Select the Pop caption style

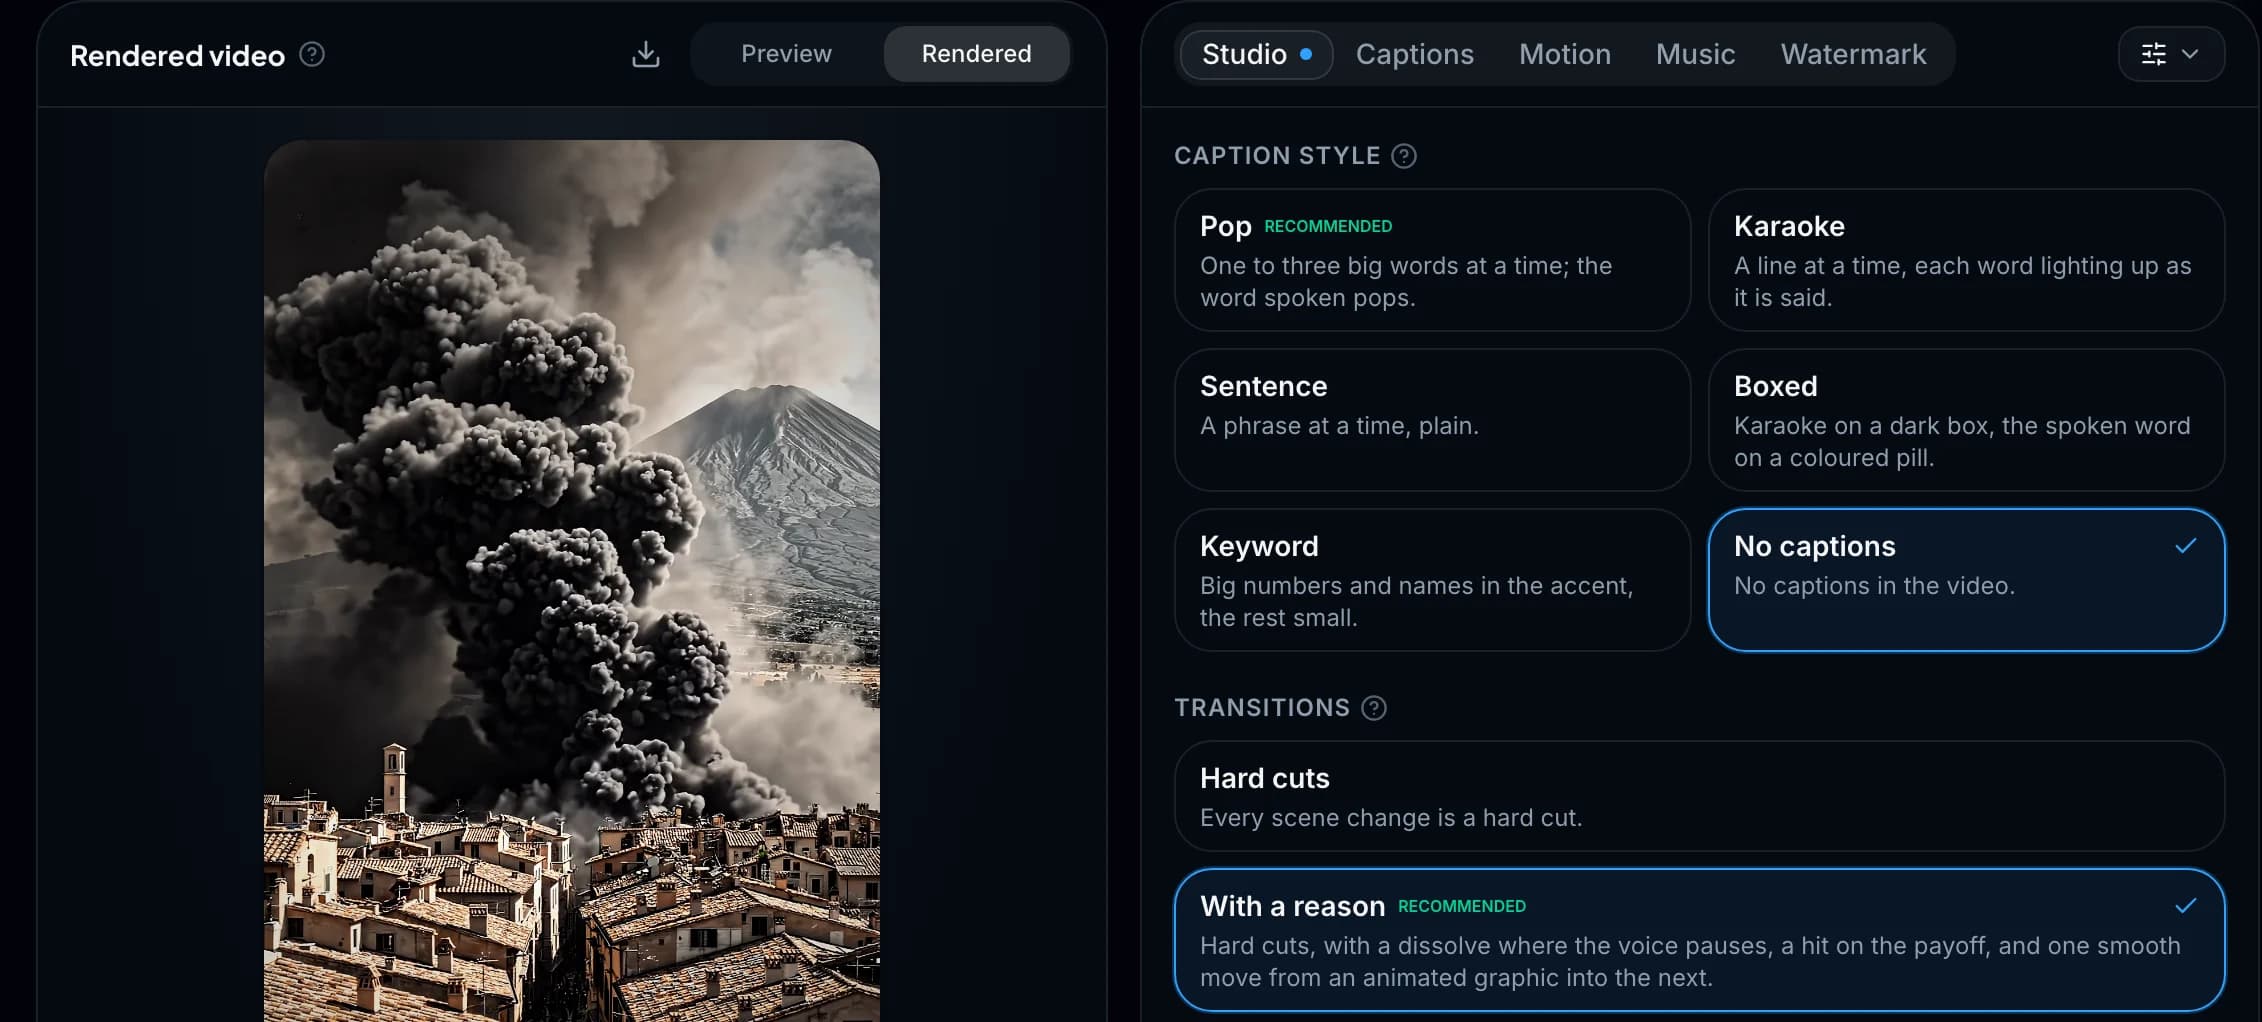[1432, 260]
